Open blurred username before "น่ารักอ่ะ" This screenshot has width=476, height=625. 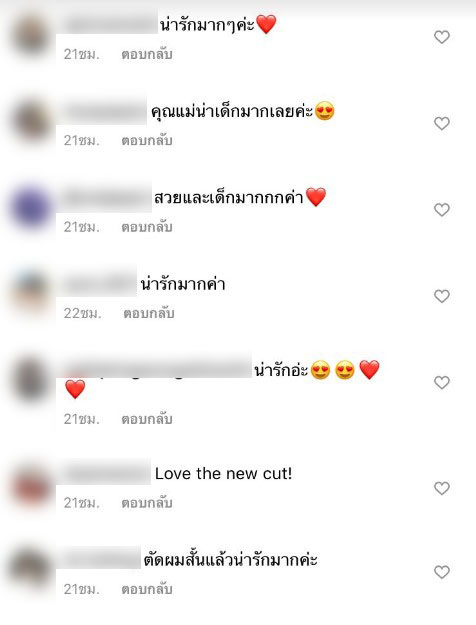click(157, 370)
